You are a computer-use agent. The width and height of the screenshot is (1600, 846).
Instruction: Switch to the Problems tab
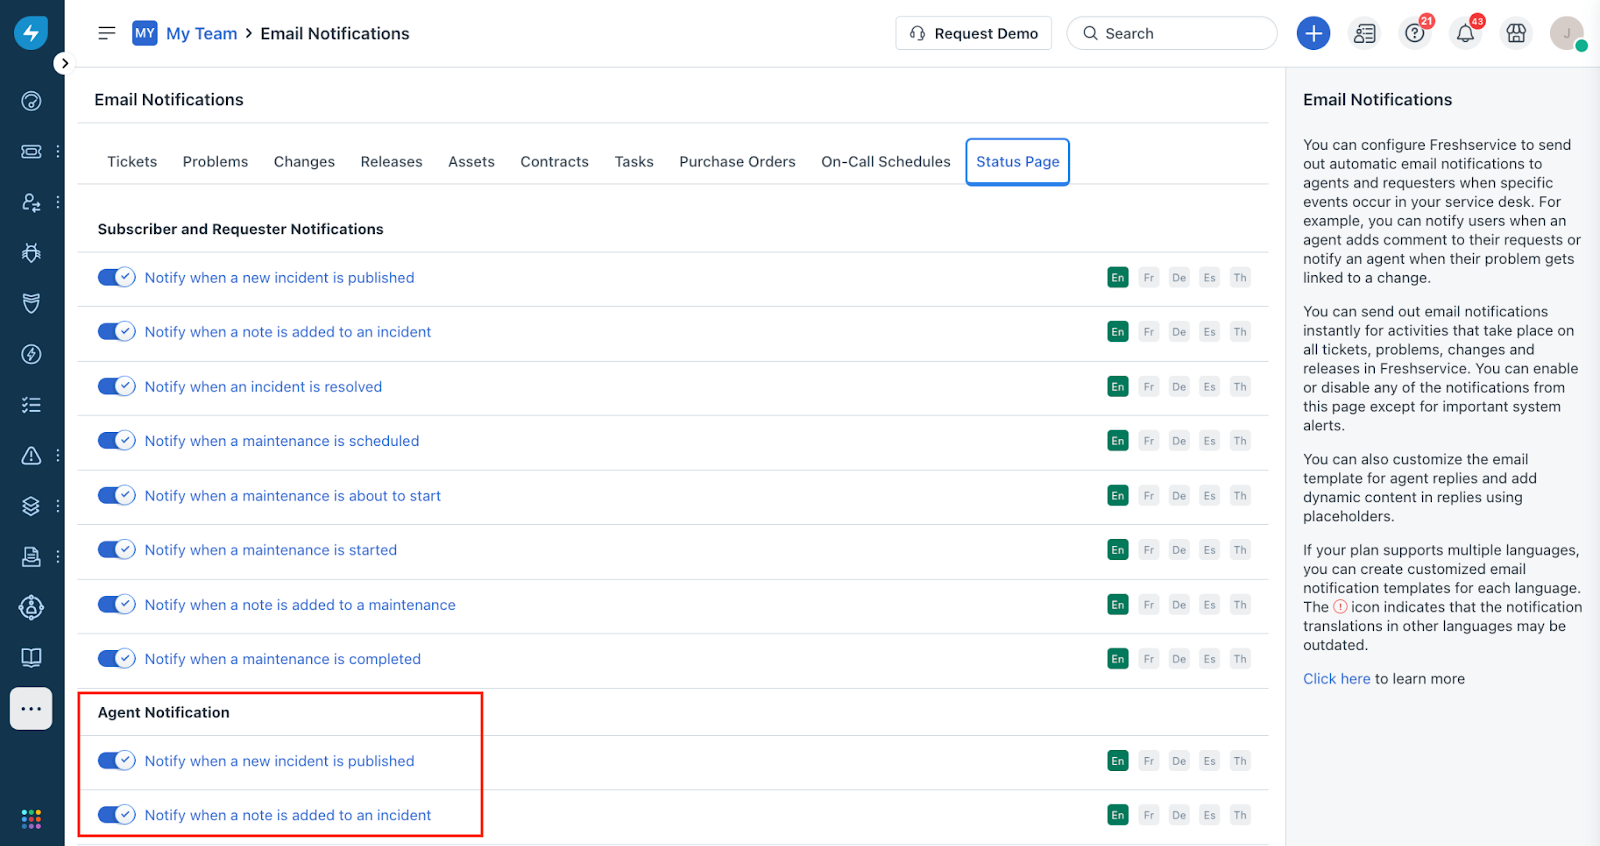point(215,162)
